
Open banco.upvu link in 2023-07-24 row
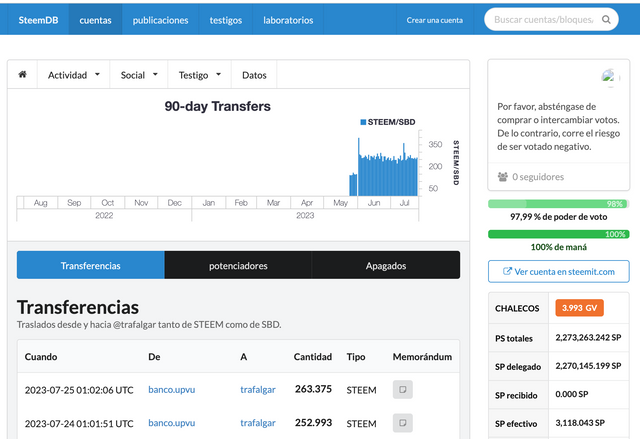(171, 423)
